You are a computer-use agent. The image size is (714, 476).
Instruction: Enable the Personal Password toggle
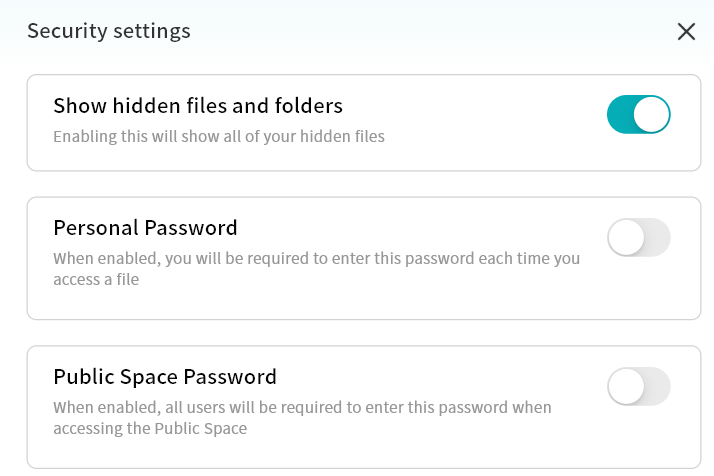pyautogui.click(x=638, y=237)
